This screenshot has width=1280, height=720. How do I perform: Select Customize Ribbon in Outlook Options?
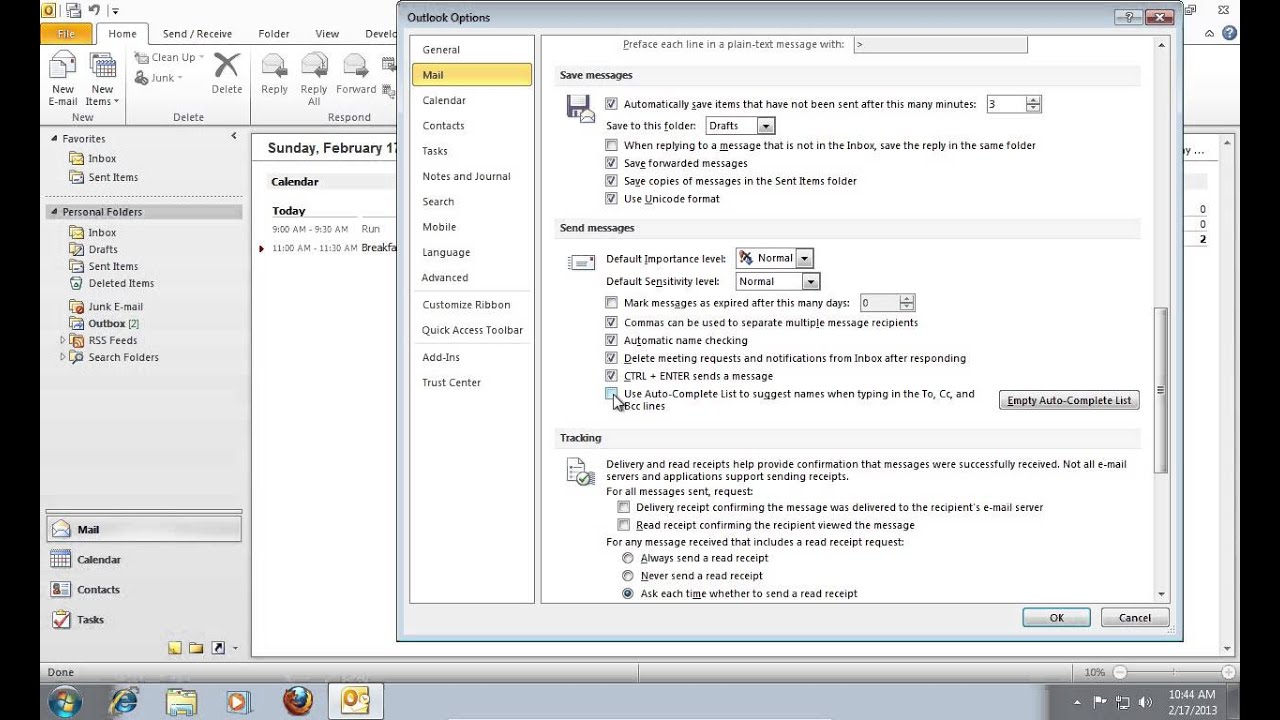472,305
